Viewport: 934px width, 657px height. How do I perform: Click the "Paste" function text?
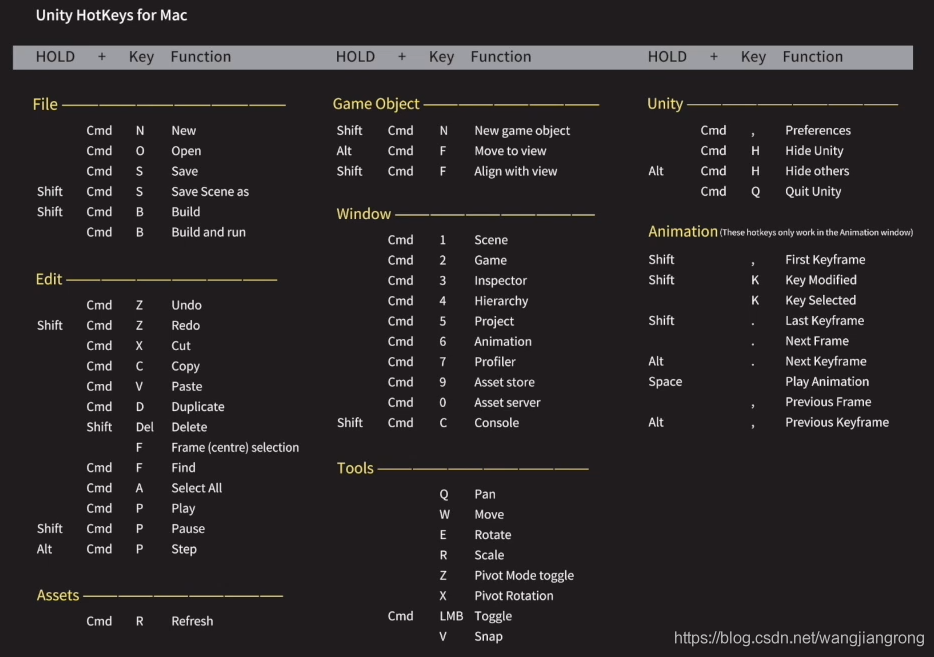pos(186,387)
